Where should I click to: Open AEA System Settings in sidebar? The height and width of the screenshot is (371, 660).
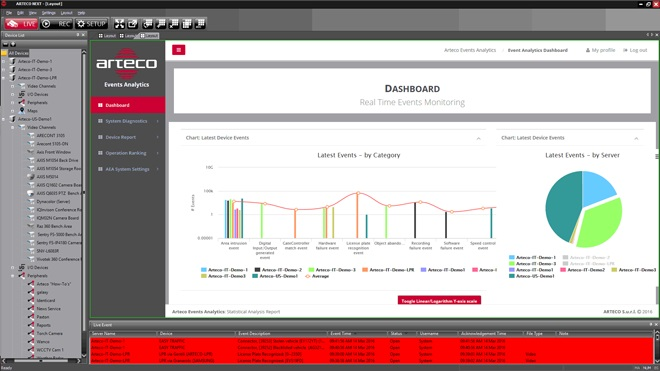point(128,169)
